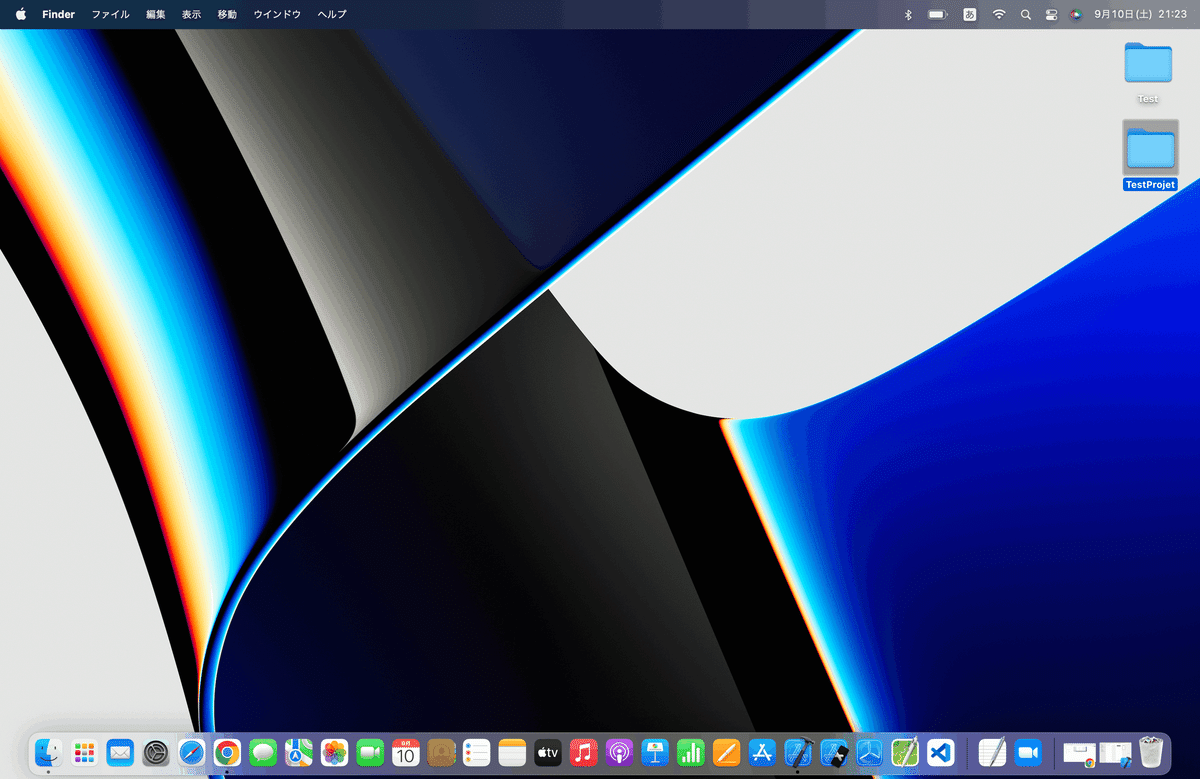Launch Maps from the Dock
The height and width of the screenshot is (779, 1200).
pyautogui.click(x=299, y=752)
